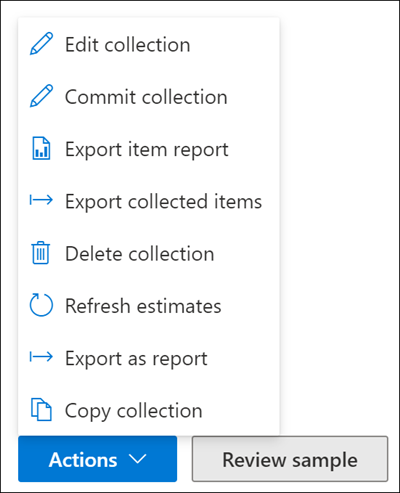Click the blue Actions button
400x493 pixels.
(97, 459)
